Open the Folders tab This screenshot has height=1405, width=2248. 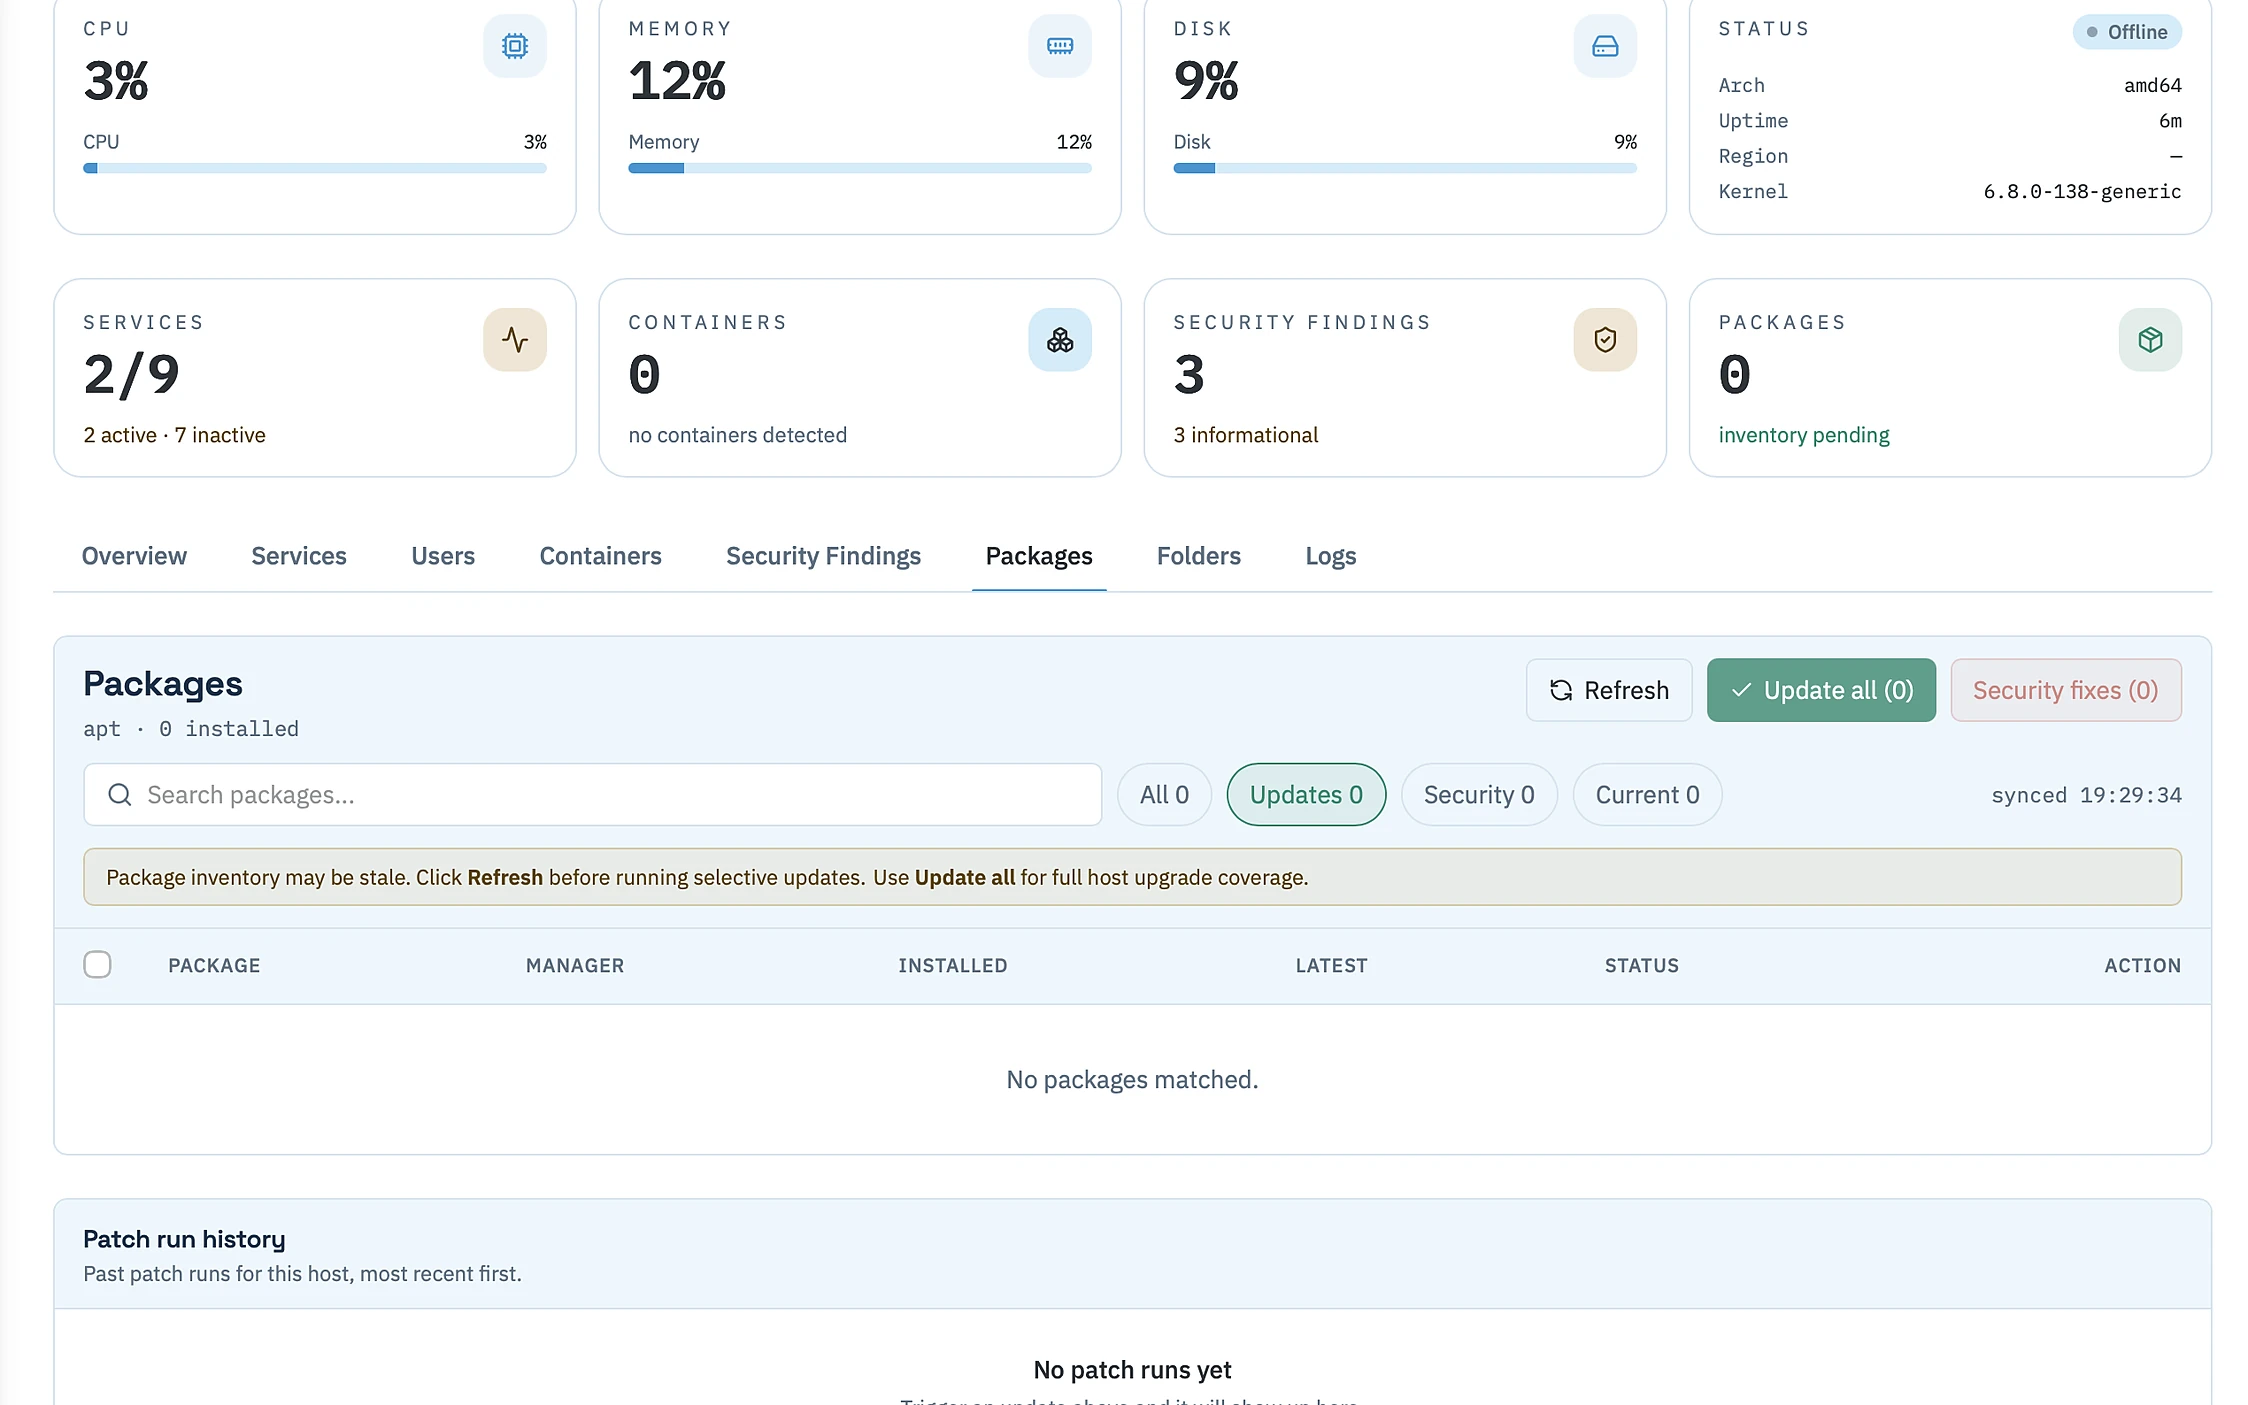click(1199, 556)
